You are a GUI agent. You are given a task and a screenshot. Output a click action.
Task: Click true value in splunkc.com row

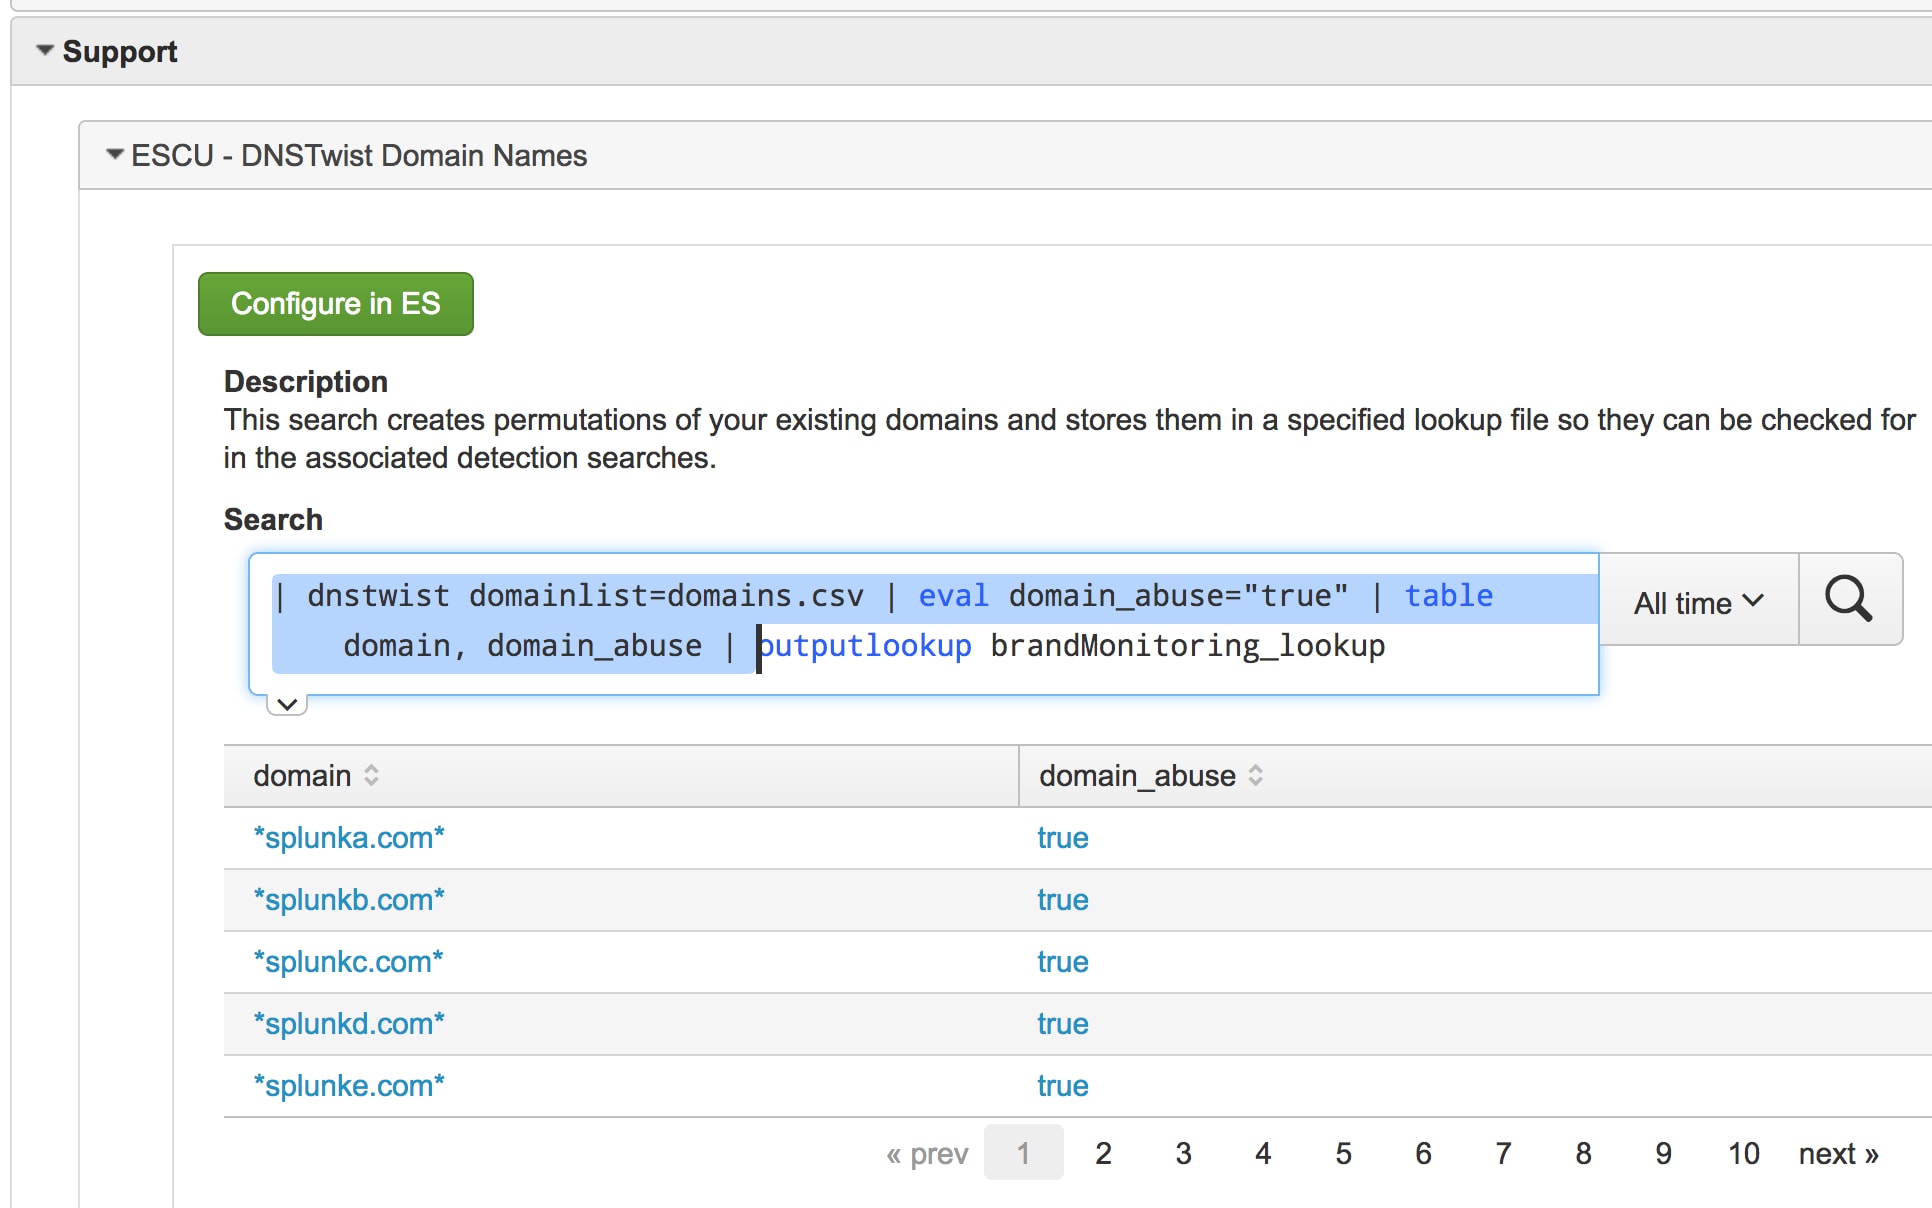[1063, 962]
